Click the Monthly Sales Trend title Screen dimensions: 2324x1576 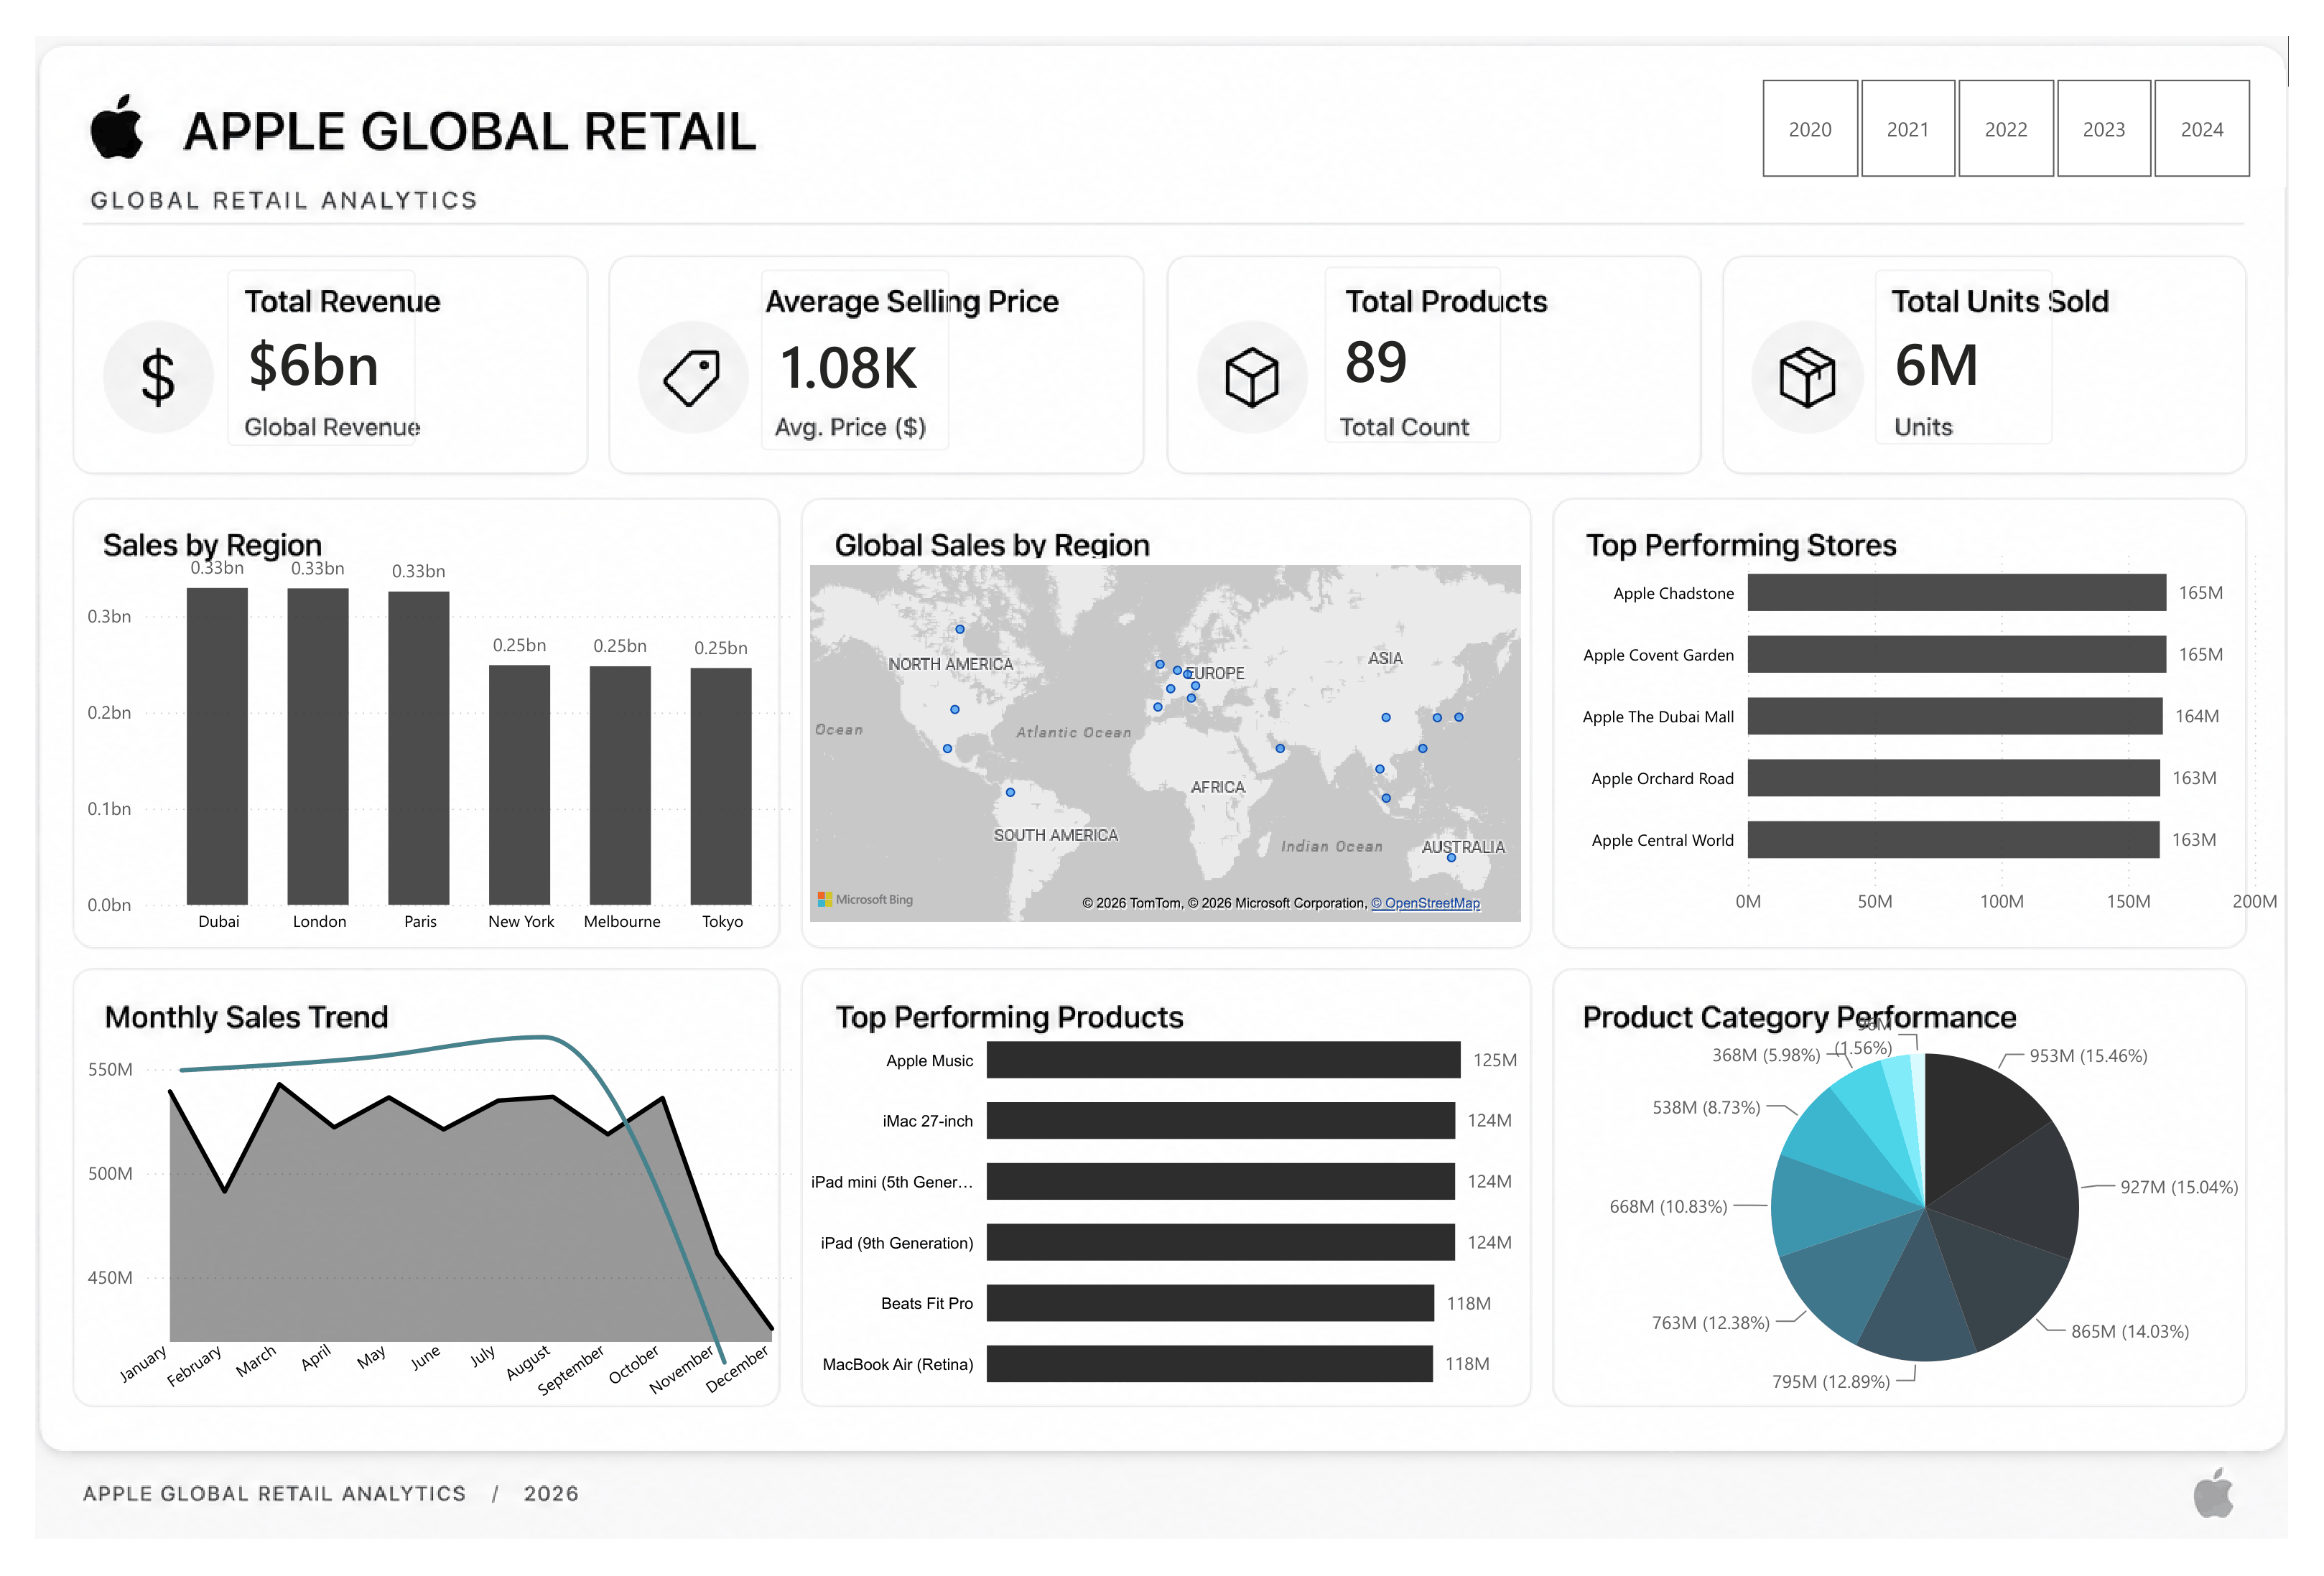click(x=246, y=1017)
